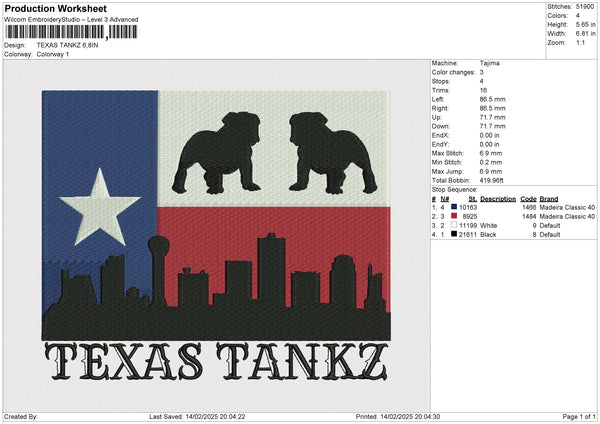Click the 'Created By:' footer label
600x424 pixels.
pyautogui.click(x=21, y=416)
